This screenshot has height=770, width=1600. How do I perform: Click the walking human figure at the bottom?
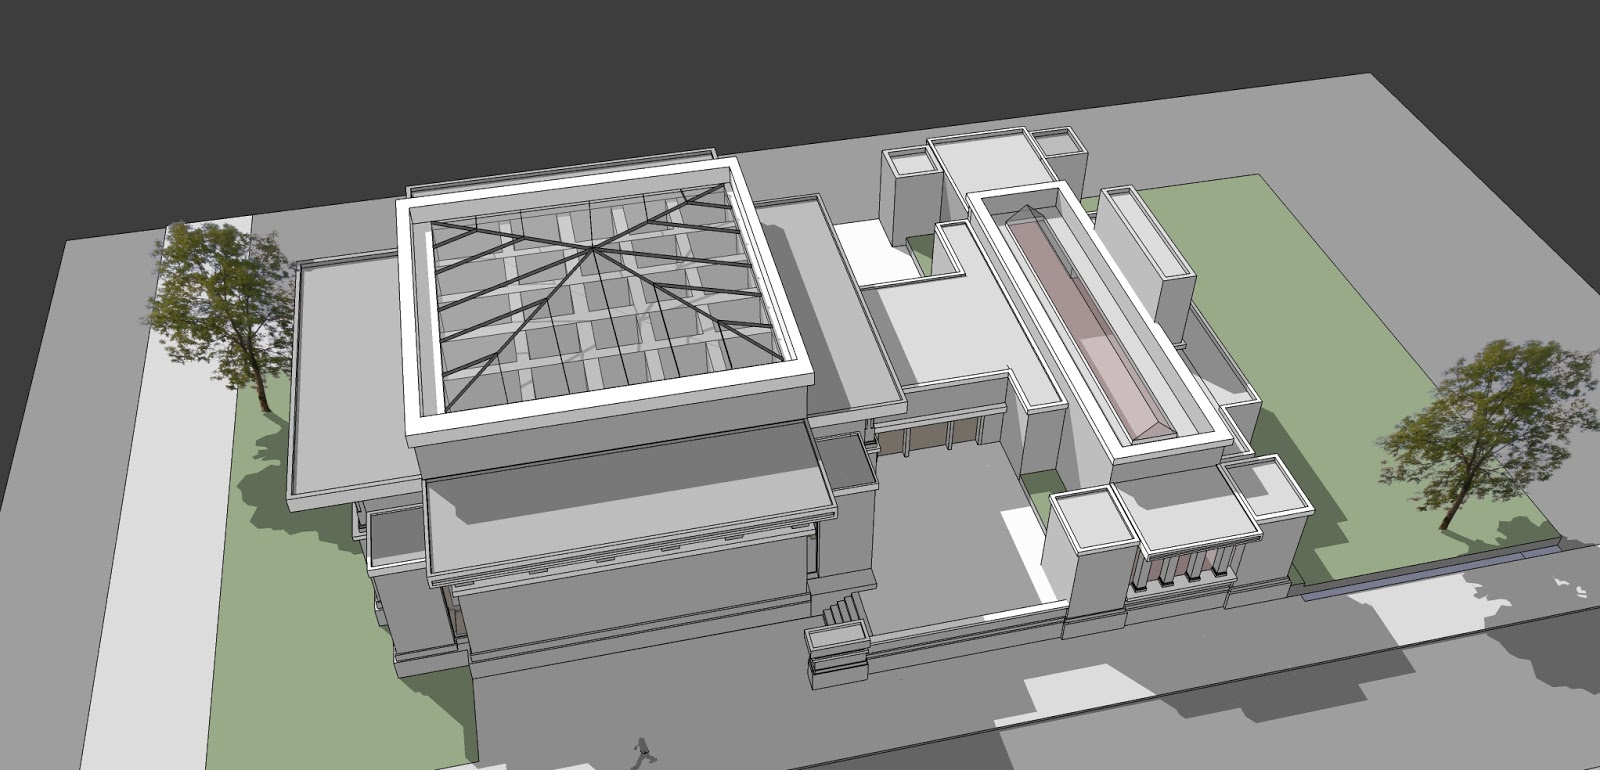642,753
